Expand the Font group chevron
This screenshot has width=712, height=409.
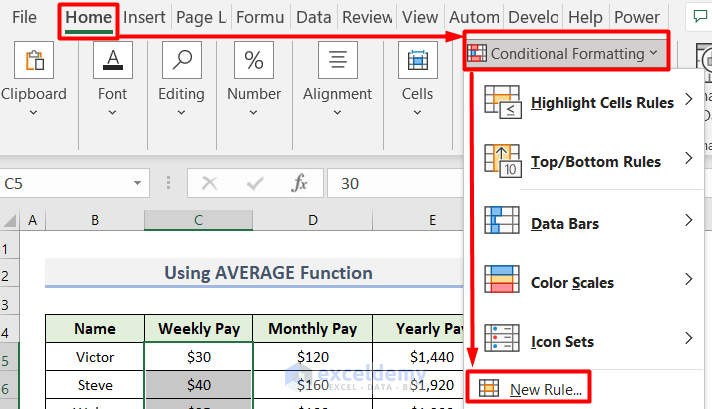(x=112, y=113)
